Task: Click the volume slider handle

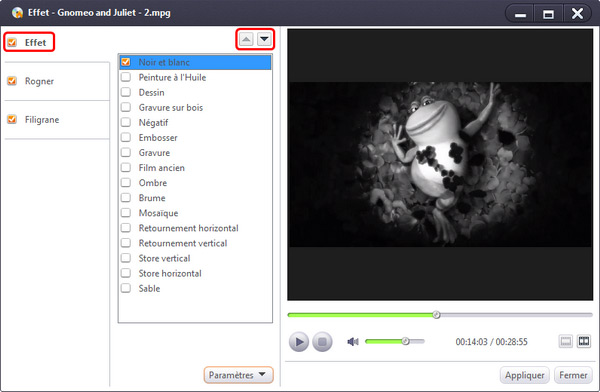Action: pyautogui.click(x=406, y=341)
